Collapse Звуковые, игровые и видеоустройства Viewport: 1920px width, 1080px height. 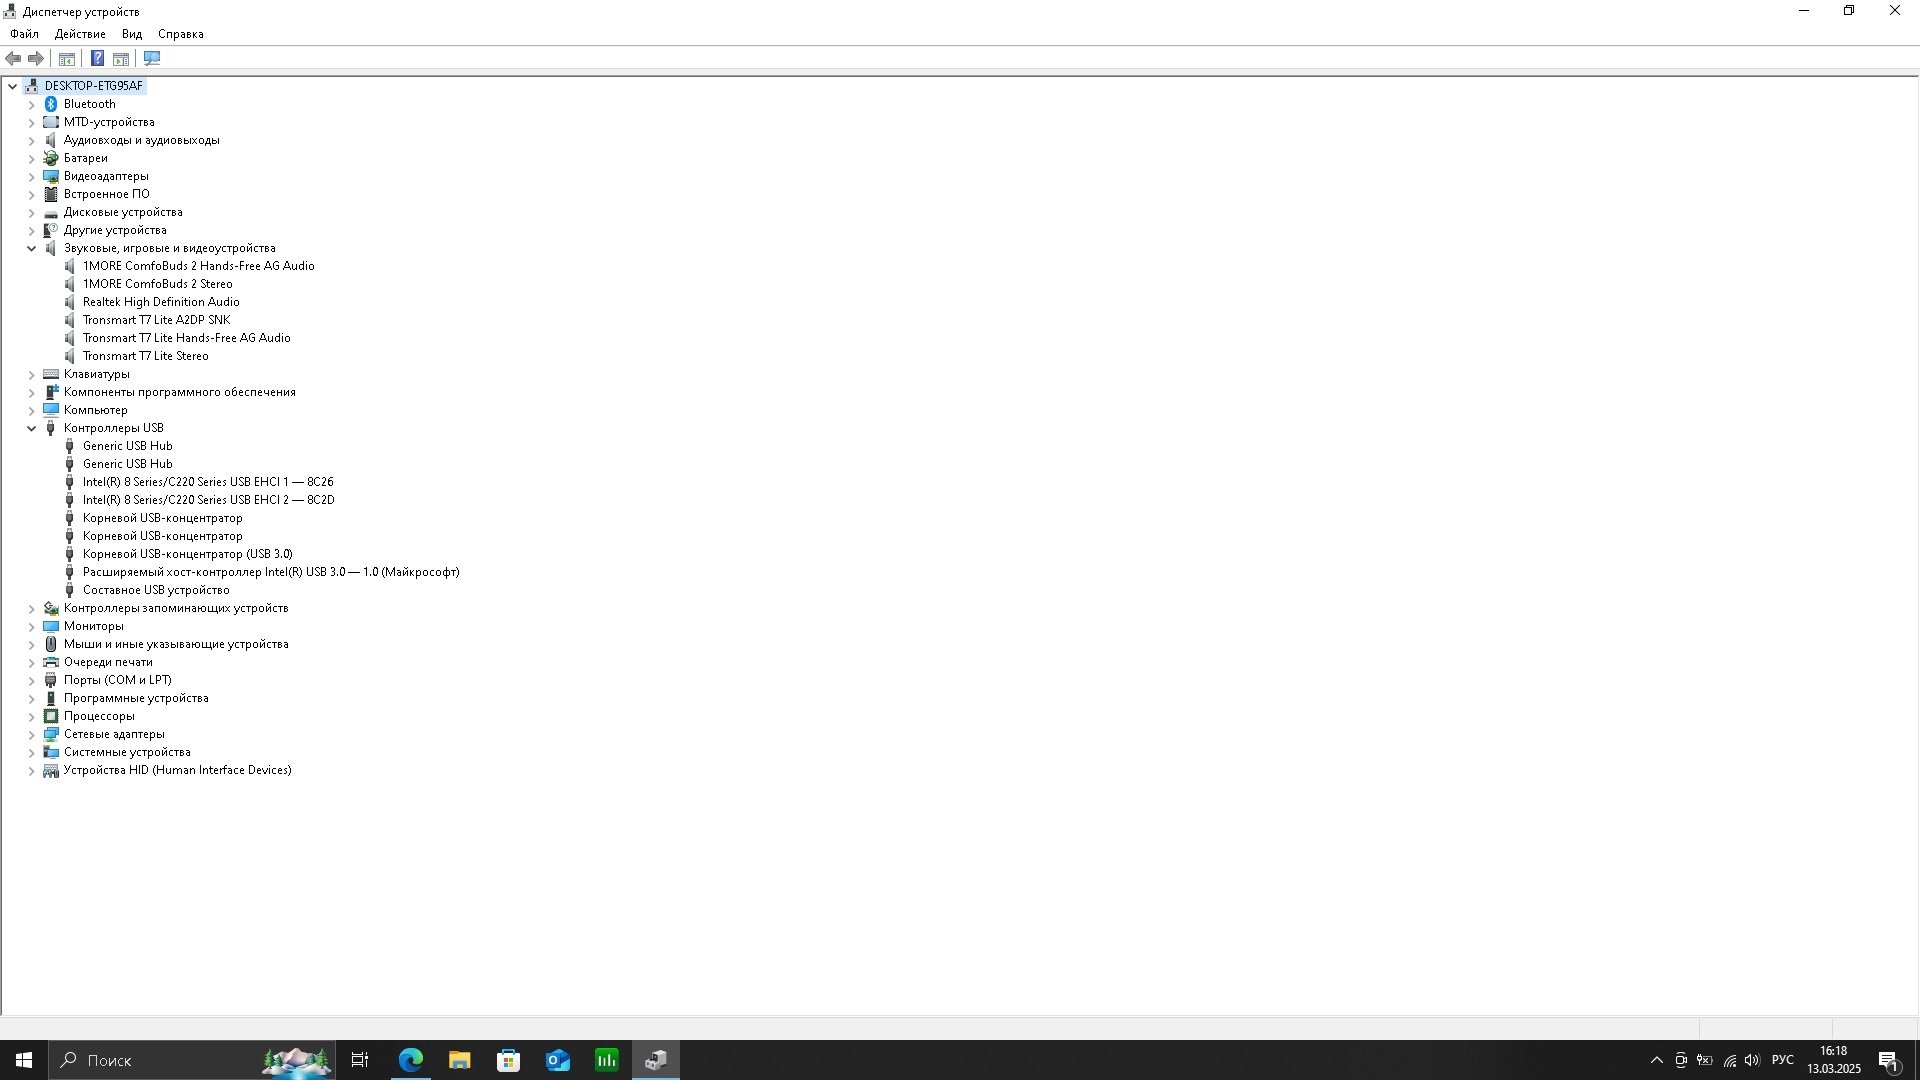(x=31, y=248)
